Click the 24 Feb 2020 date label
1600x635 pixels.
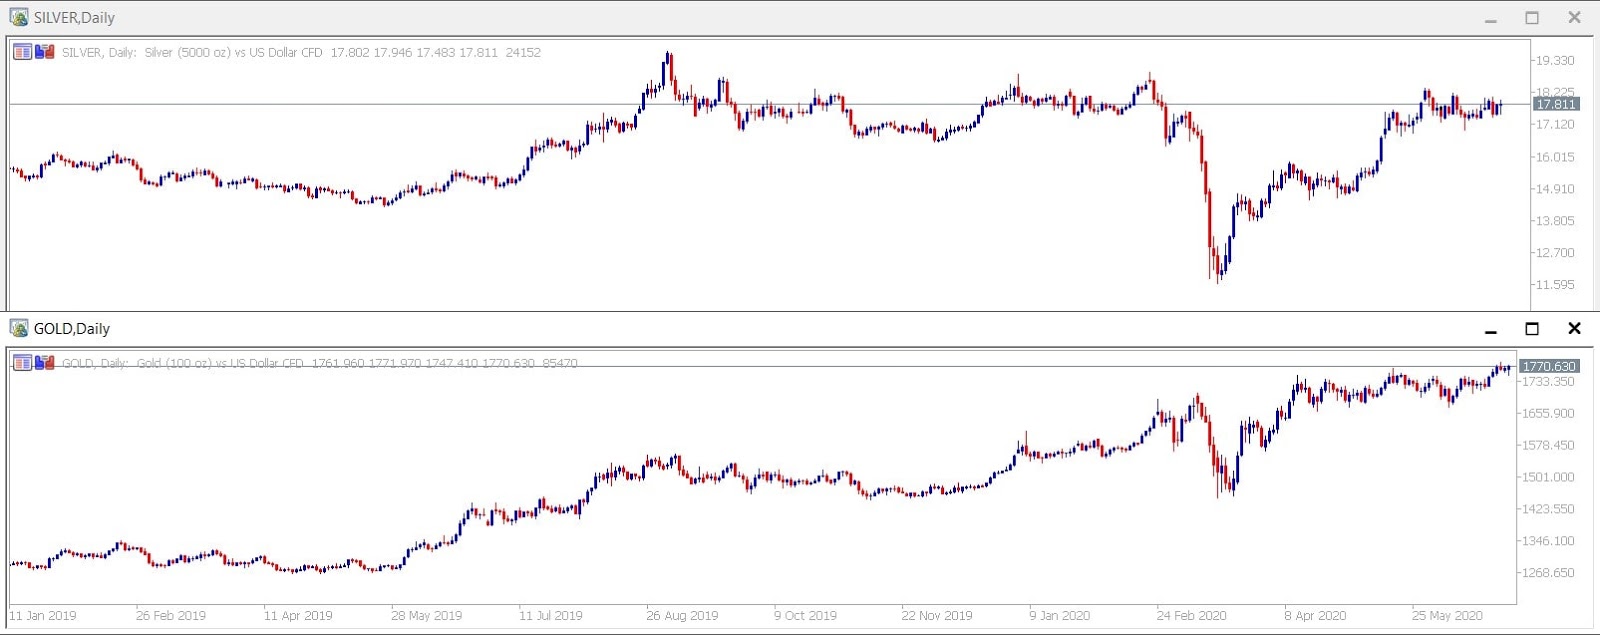[1192, 616]
